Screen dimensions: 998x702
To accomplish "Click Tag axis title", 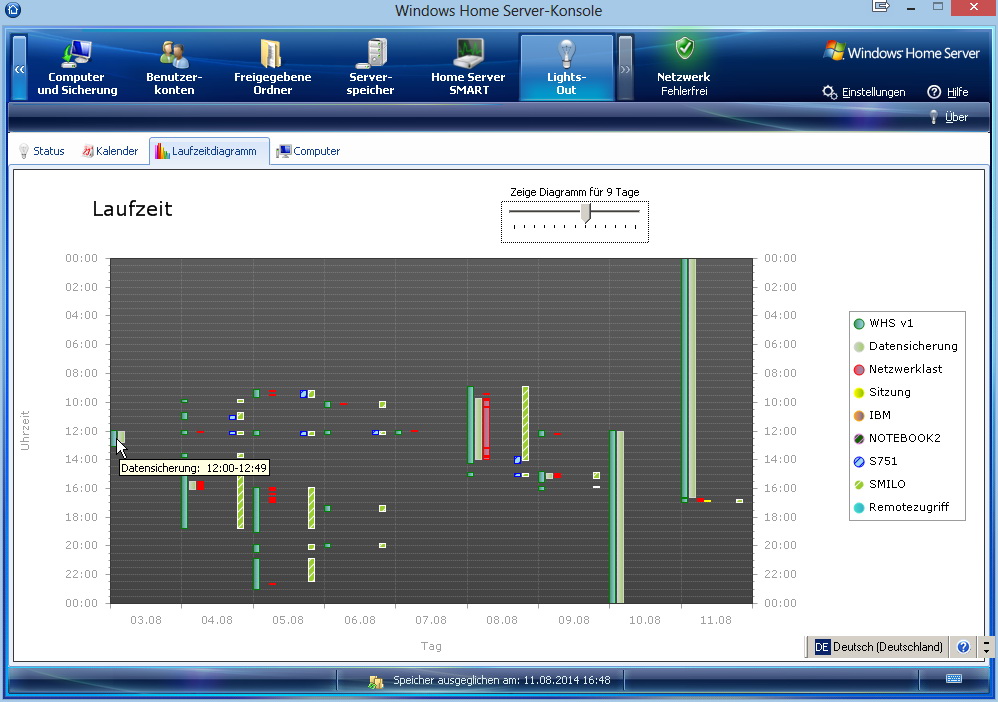I will 431,646.
